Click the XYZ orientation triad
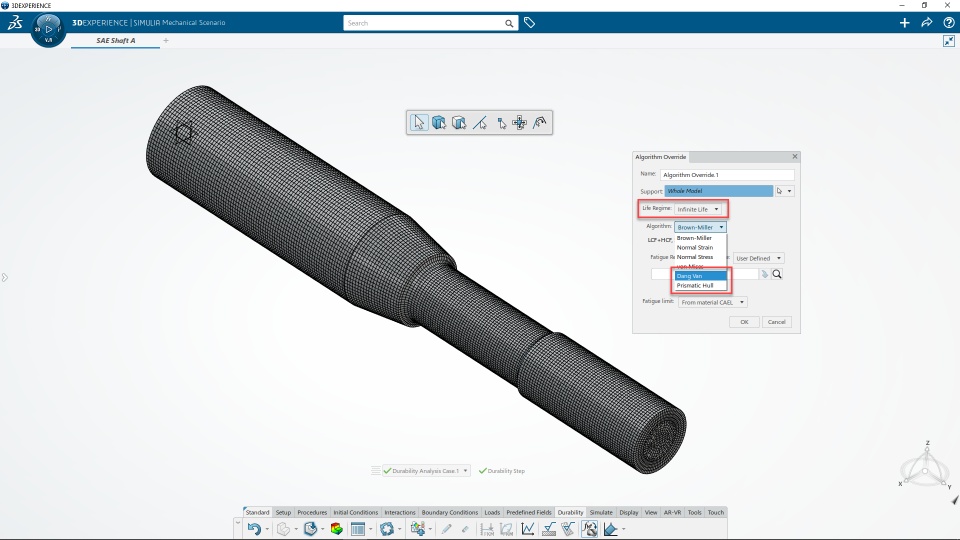Image resolution: width=960 pixels, height=540 pixels. click(x=927, y=465)
